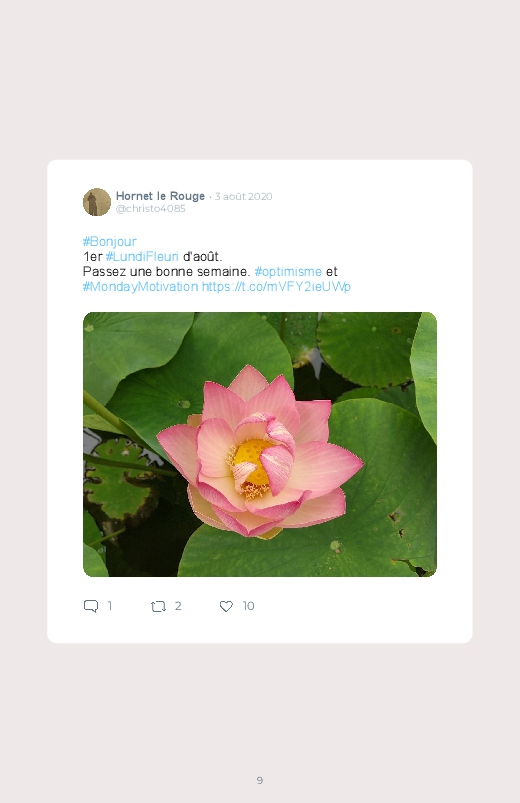The width and height of the screenshot is (520, 803).
Task: Click the yellow lotus seed pod center
Action: coord(250,461)
